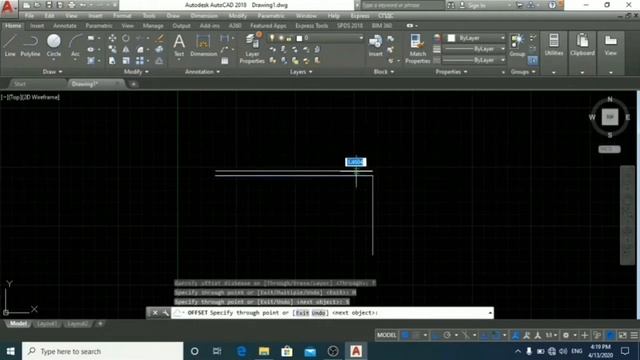Click the Erase tool in Modify panel
Viewport: 640px width, 360px height.
(160, 38)
